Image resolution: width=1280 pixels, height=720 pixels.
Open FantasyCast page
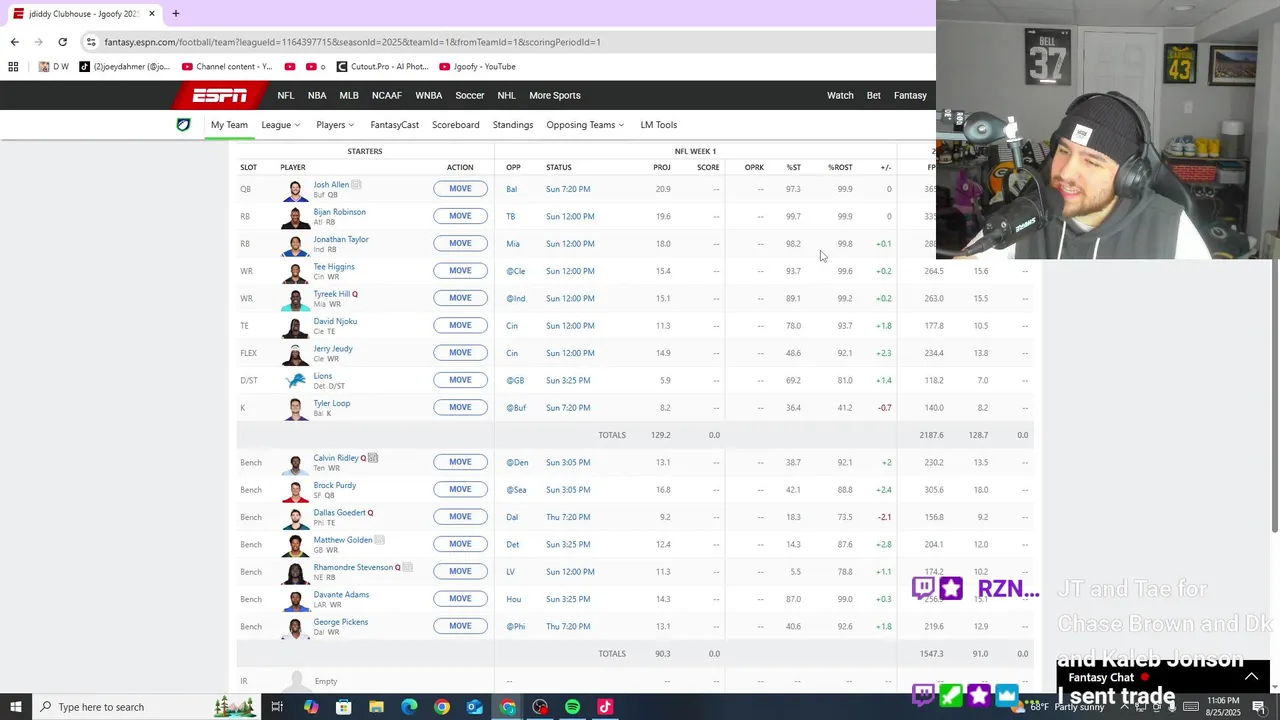pos(394,125)
